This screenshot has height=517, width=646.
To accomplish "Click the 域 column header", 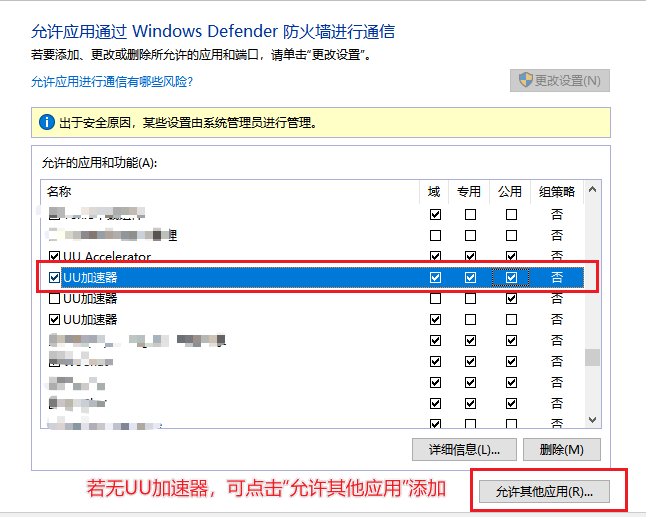I will (x=434, y=191).
